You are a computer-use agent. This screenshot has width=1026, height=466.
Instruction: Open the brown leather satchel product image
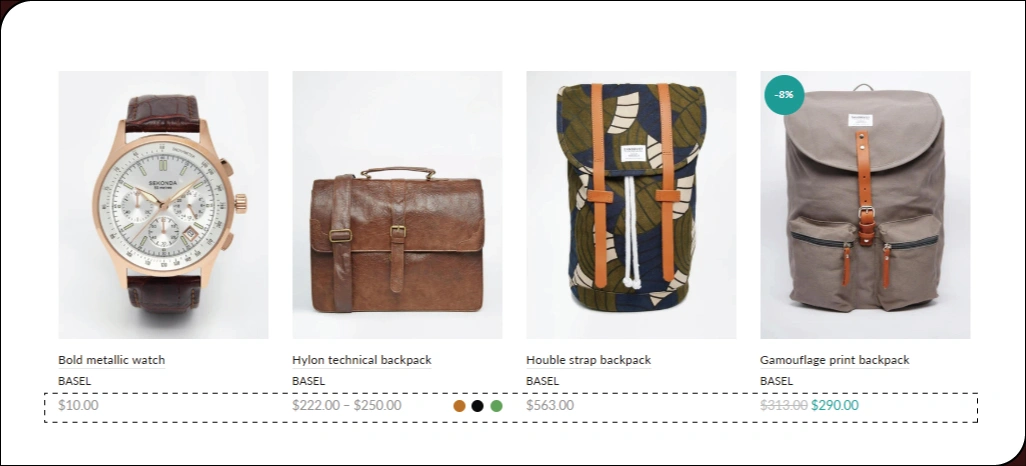coord(397,205)
